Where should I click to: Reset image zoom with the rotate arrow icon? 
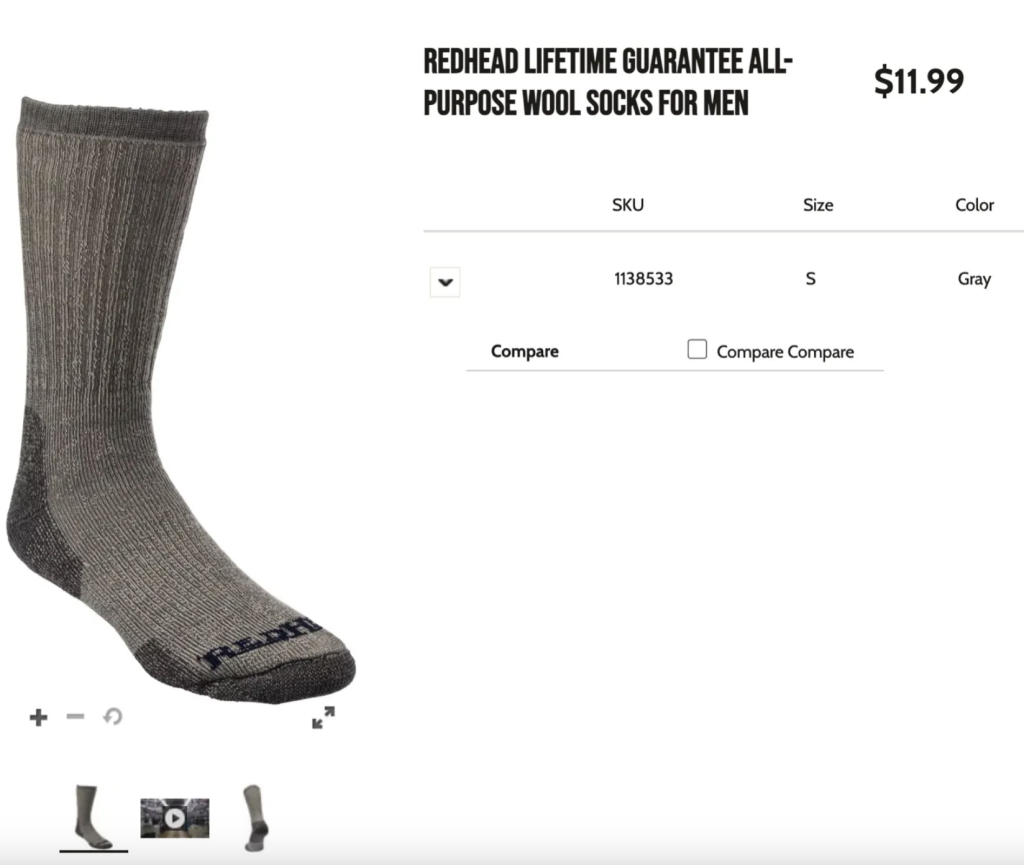[x=112, y=717]
